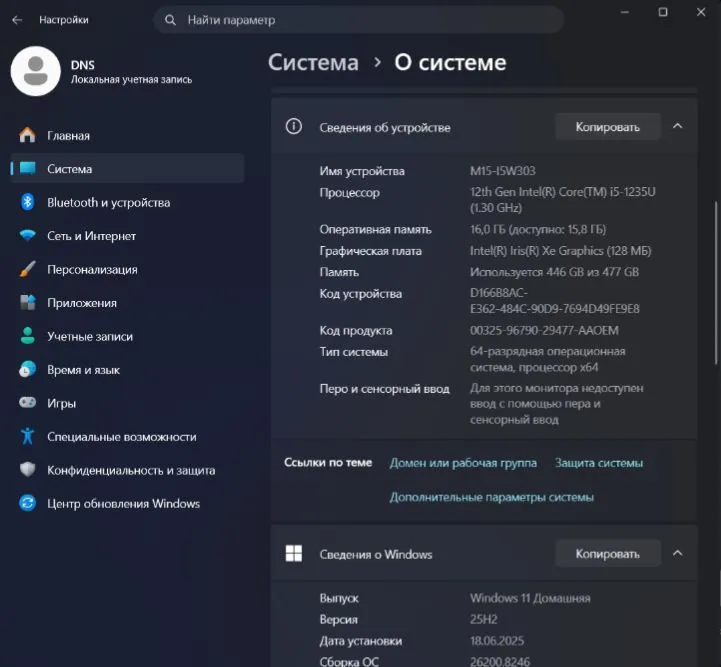
Task: Copy Windows info with Копировать button
Action: coord(607,554)
